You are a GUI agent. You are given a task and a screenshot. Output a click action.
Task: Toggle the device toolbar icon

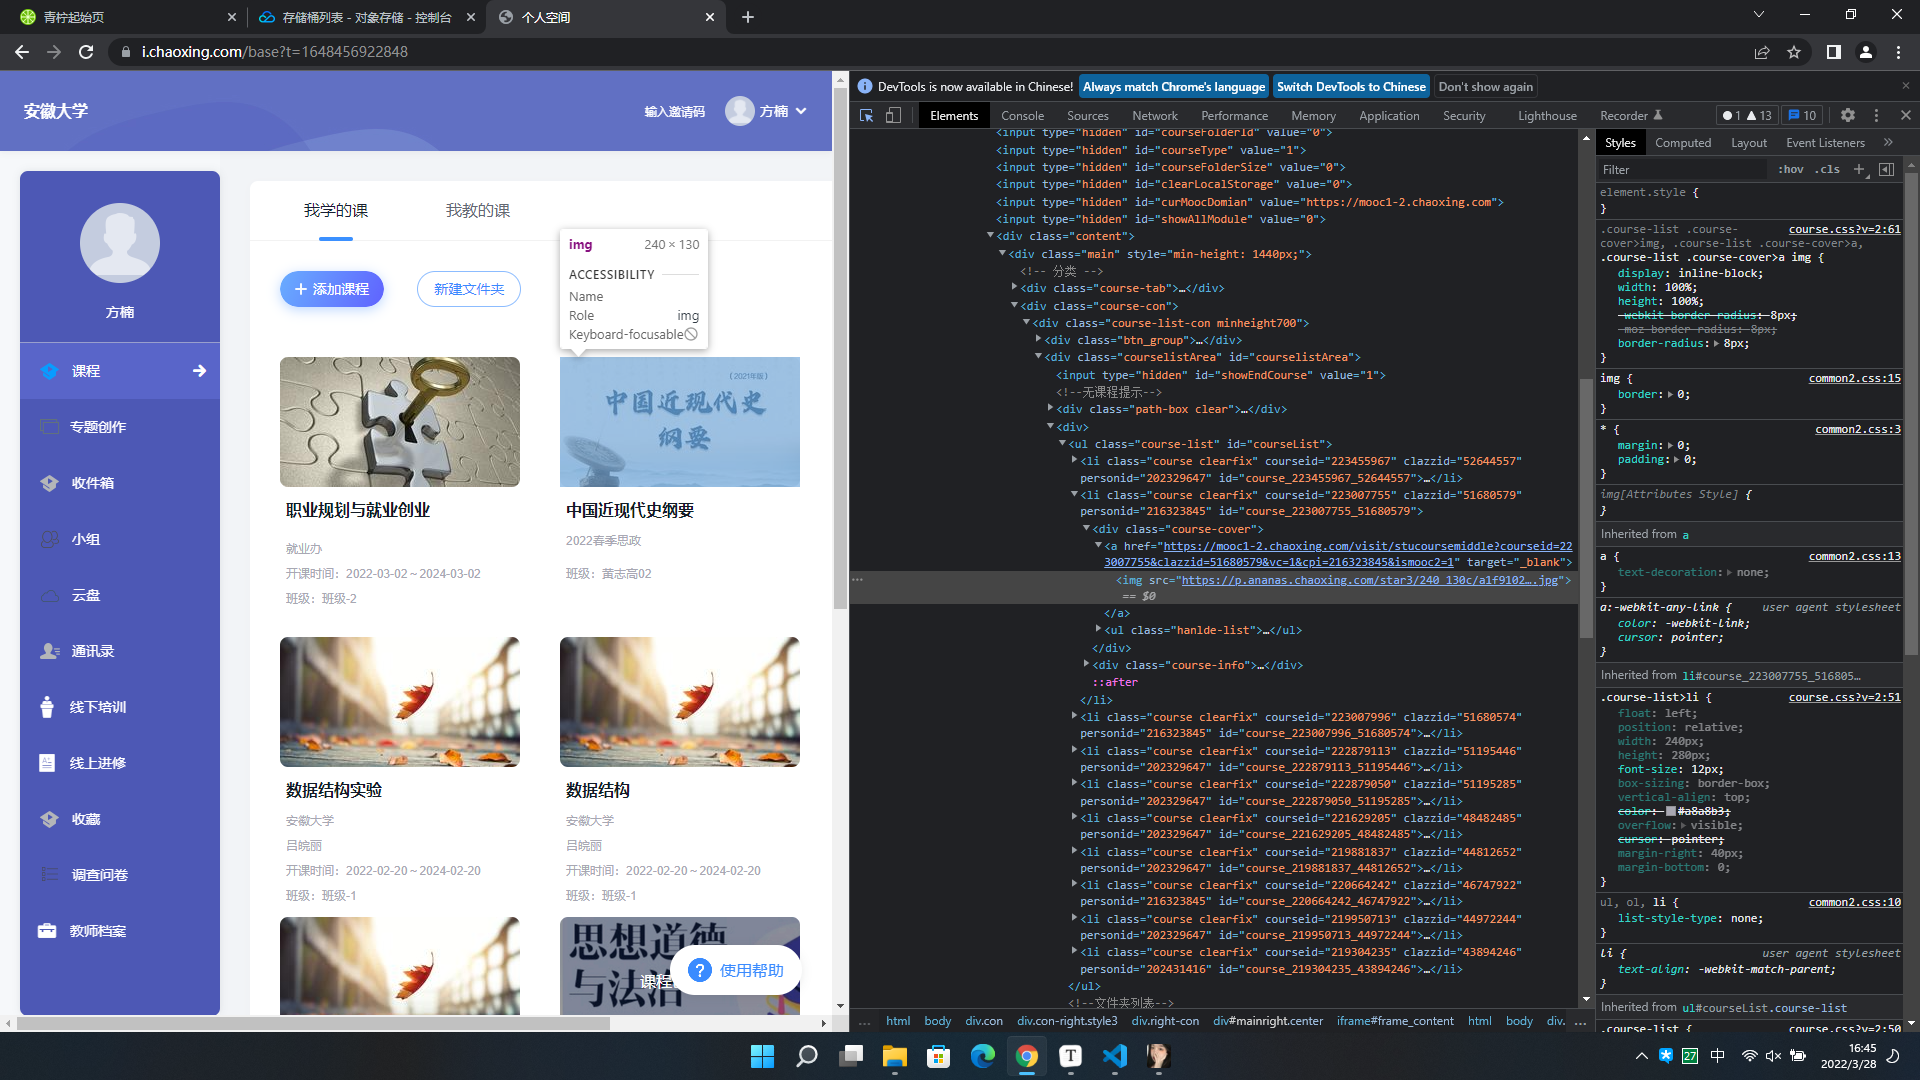(893, 116)
